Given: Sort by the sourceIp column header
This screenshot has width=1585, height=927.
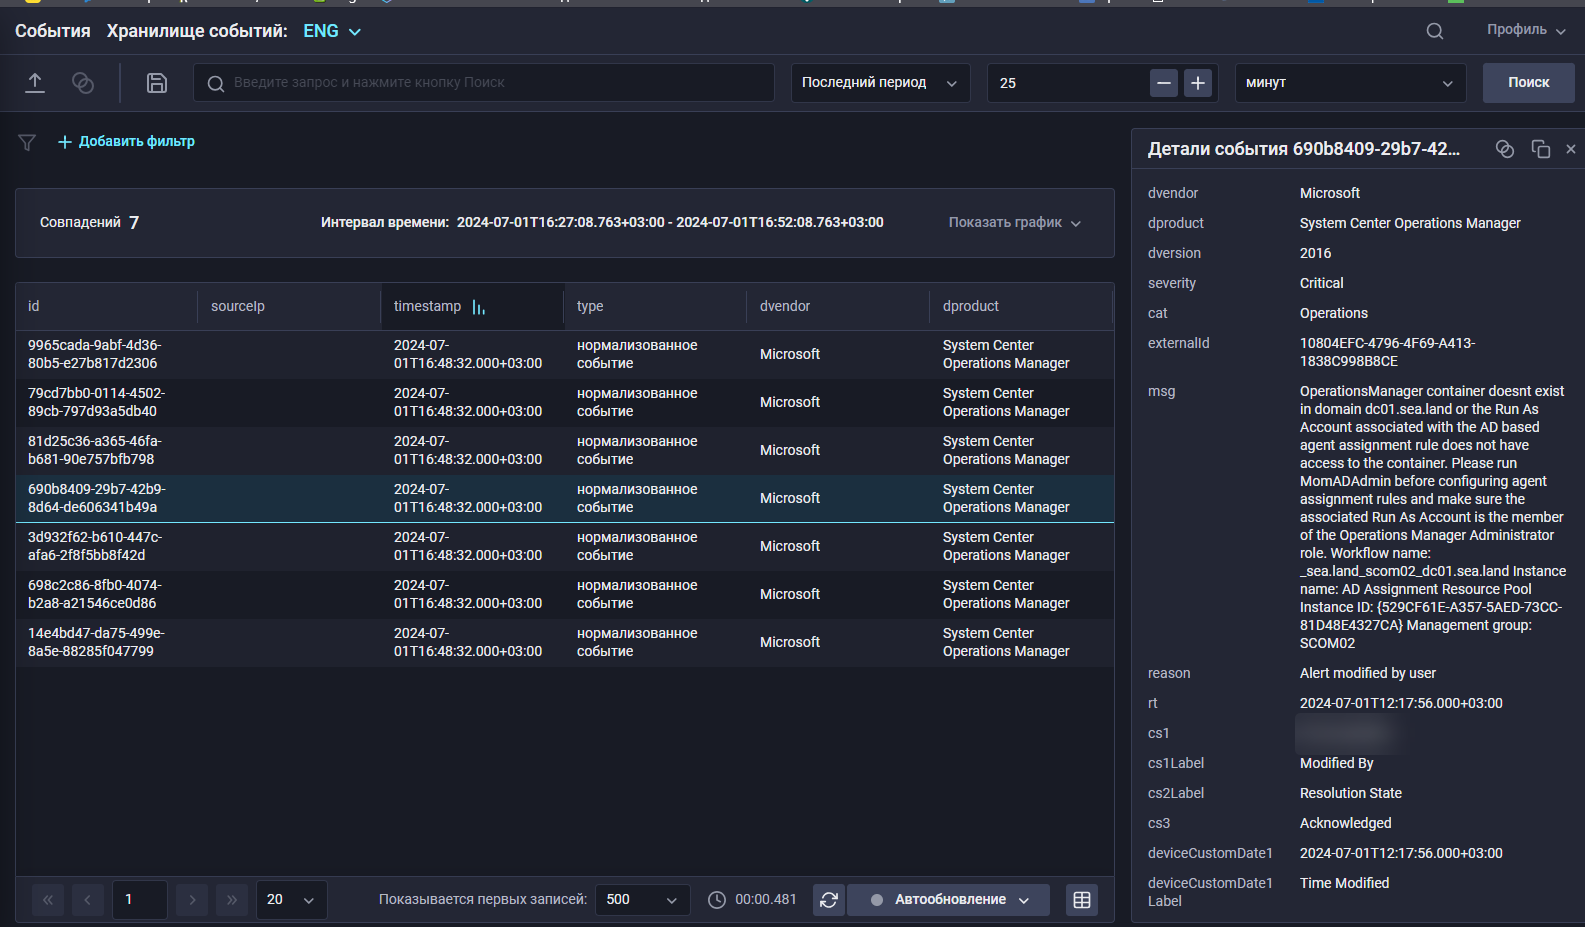Looking at the screenshot, I should tap(290, 307).
